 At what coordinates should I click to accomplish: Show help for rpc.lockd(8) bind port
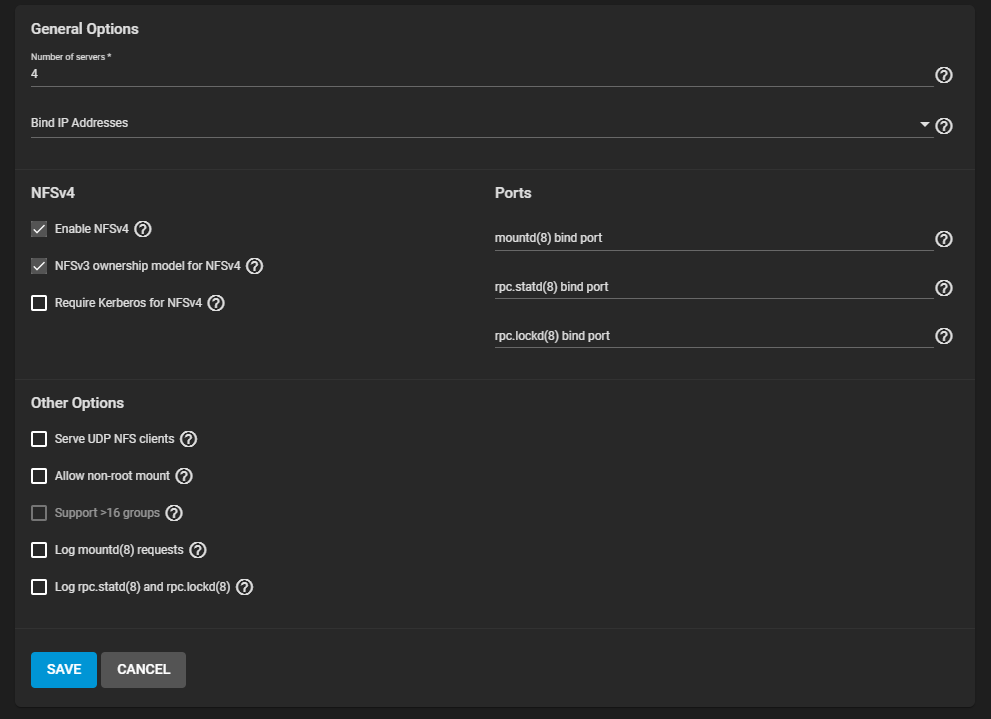[943, 336]
